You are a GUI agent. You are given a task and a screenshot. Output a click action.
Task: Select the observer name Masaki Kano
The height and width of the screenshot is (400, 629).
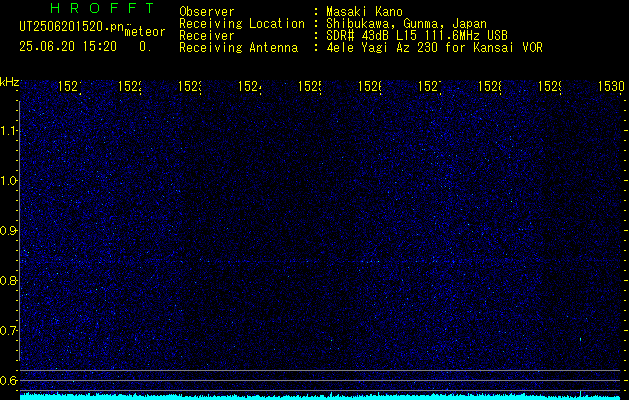click(364, 12)
